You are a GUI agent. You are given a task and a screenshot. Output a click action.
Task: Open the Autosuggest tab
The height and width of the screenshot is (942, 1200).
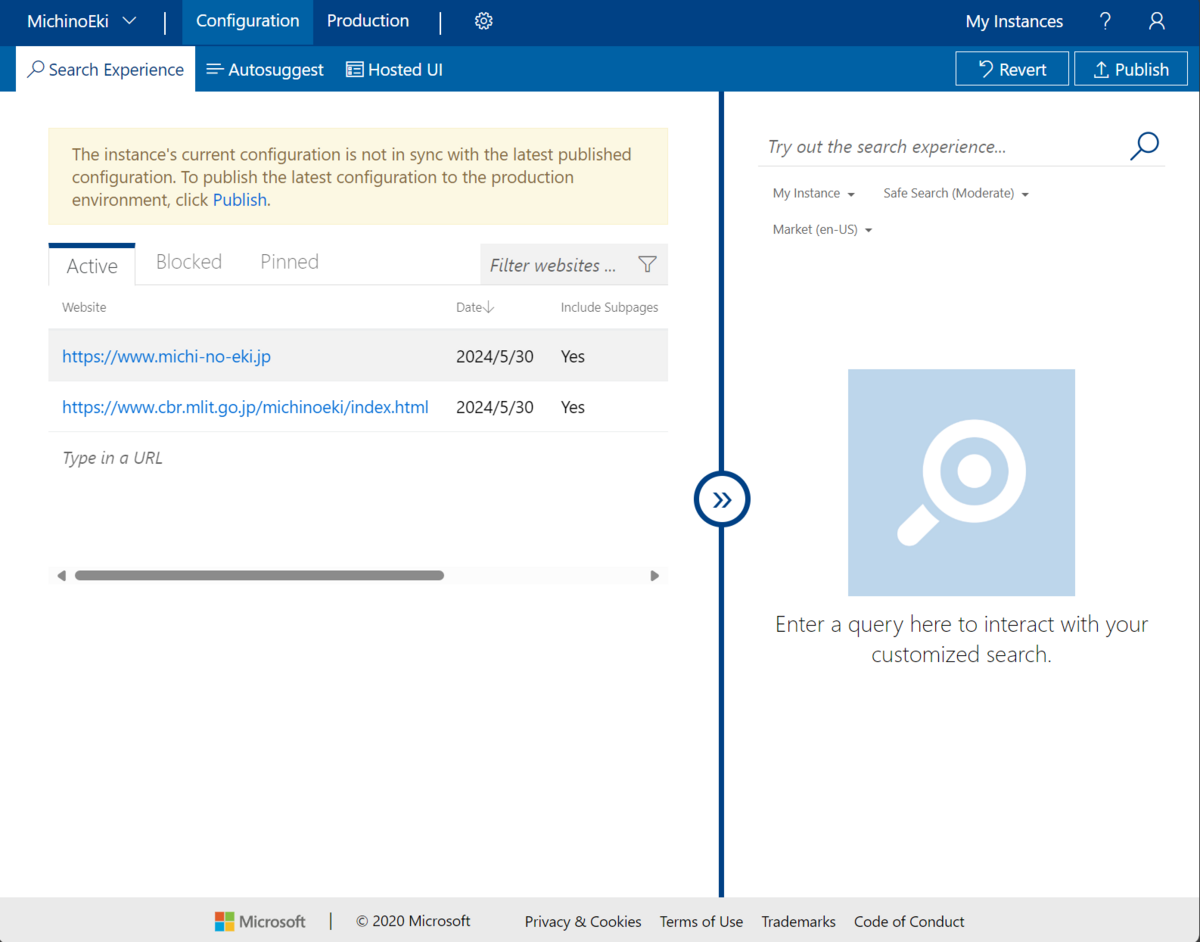point(265,69)
